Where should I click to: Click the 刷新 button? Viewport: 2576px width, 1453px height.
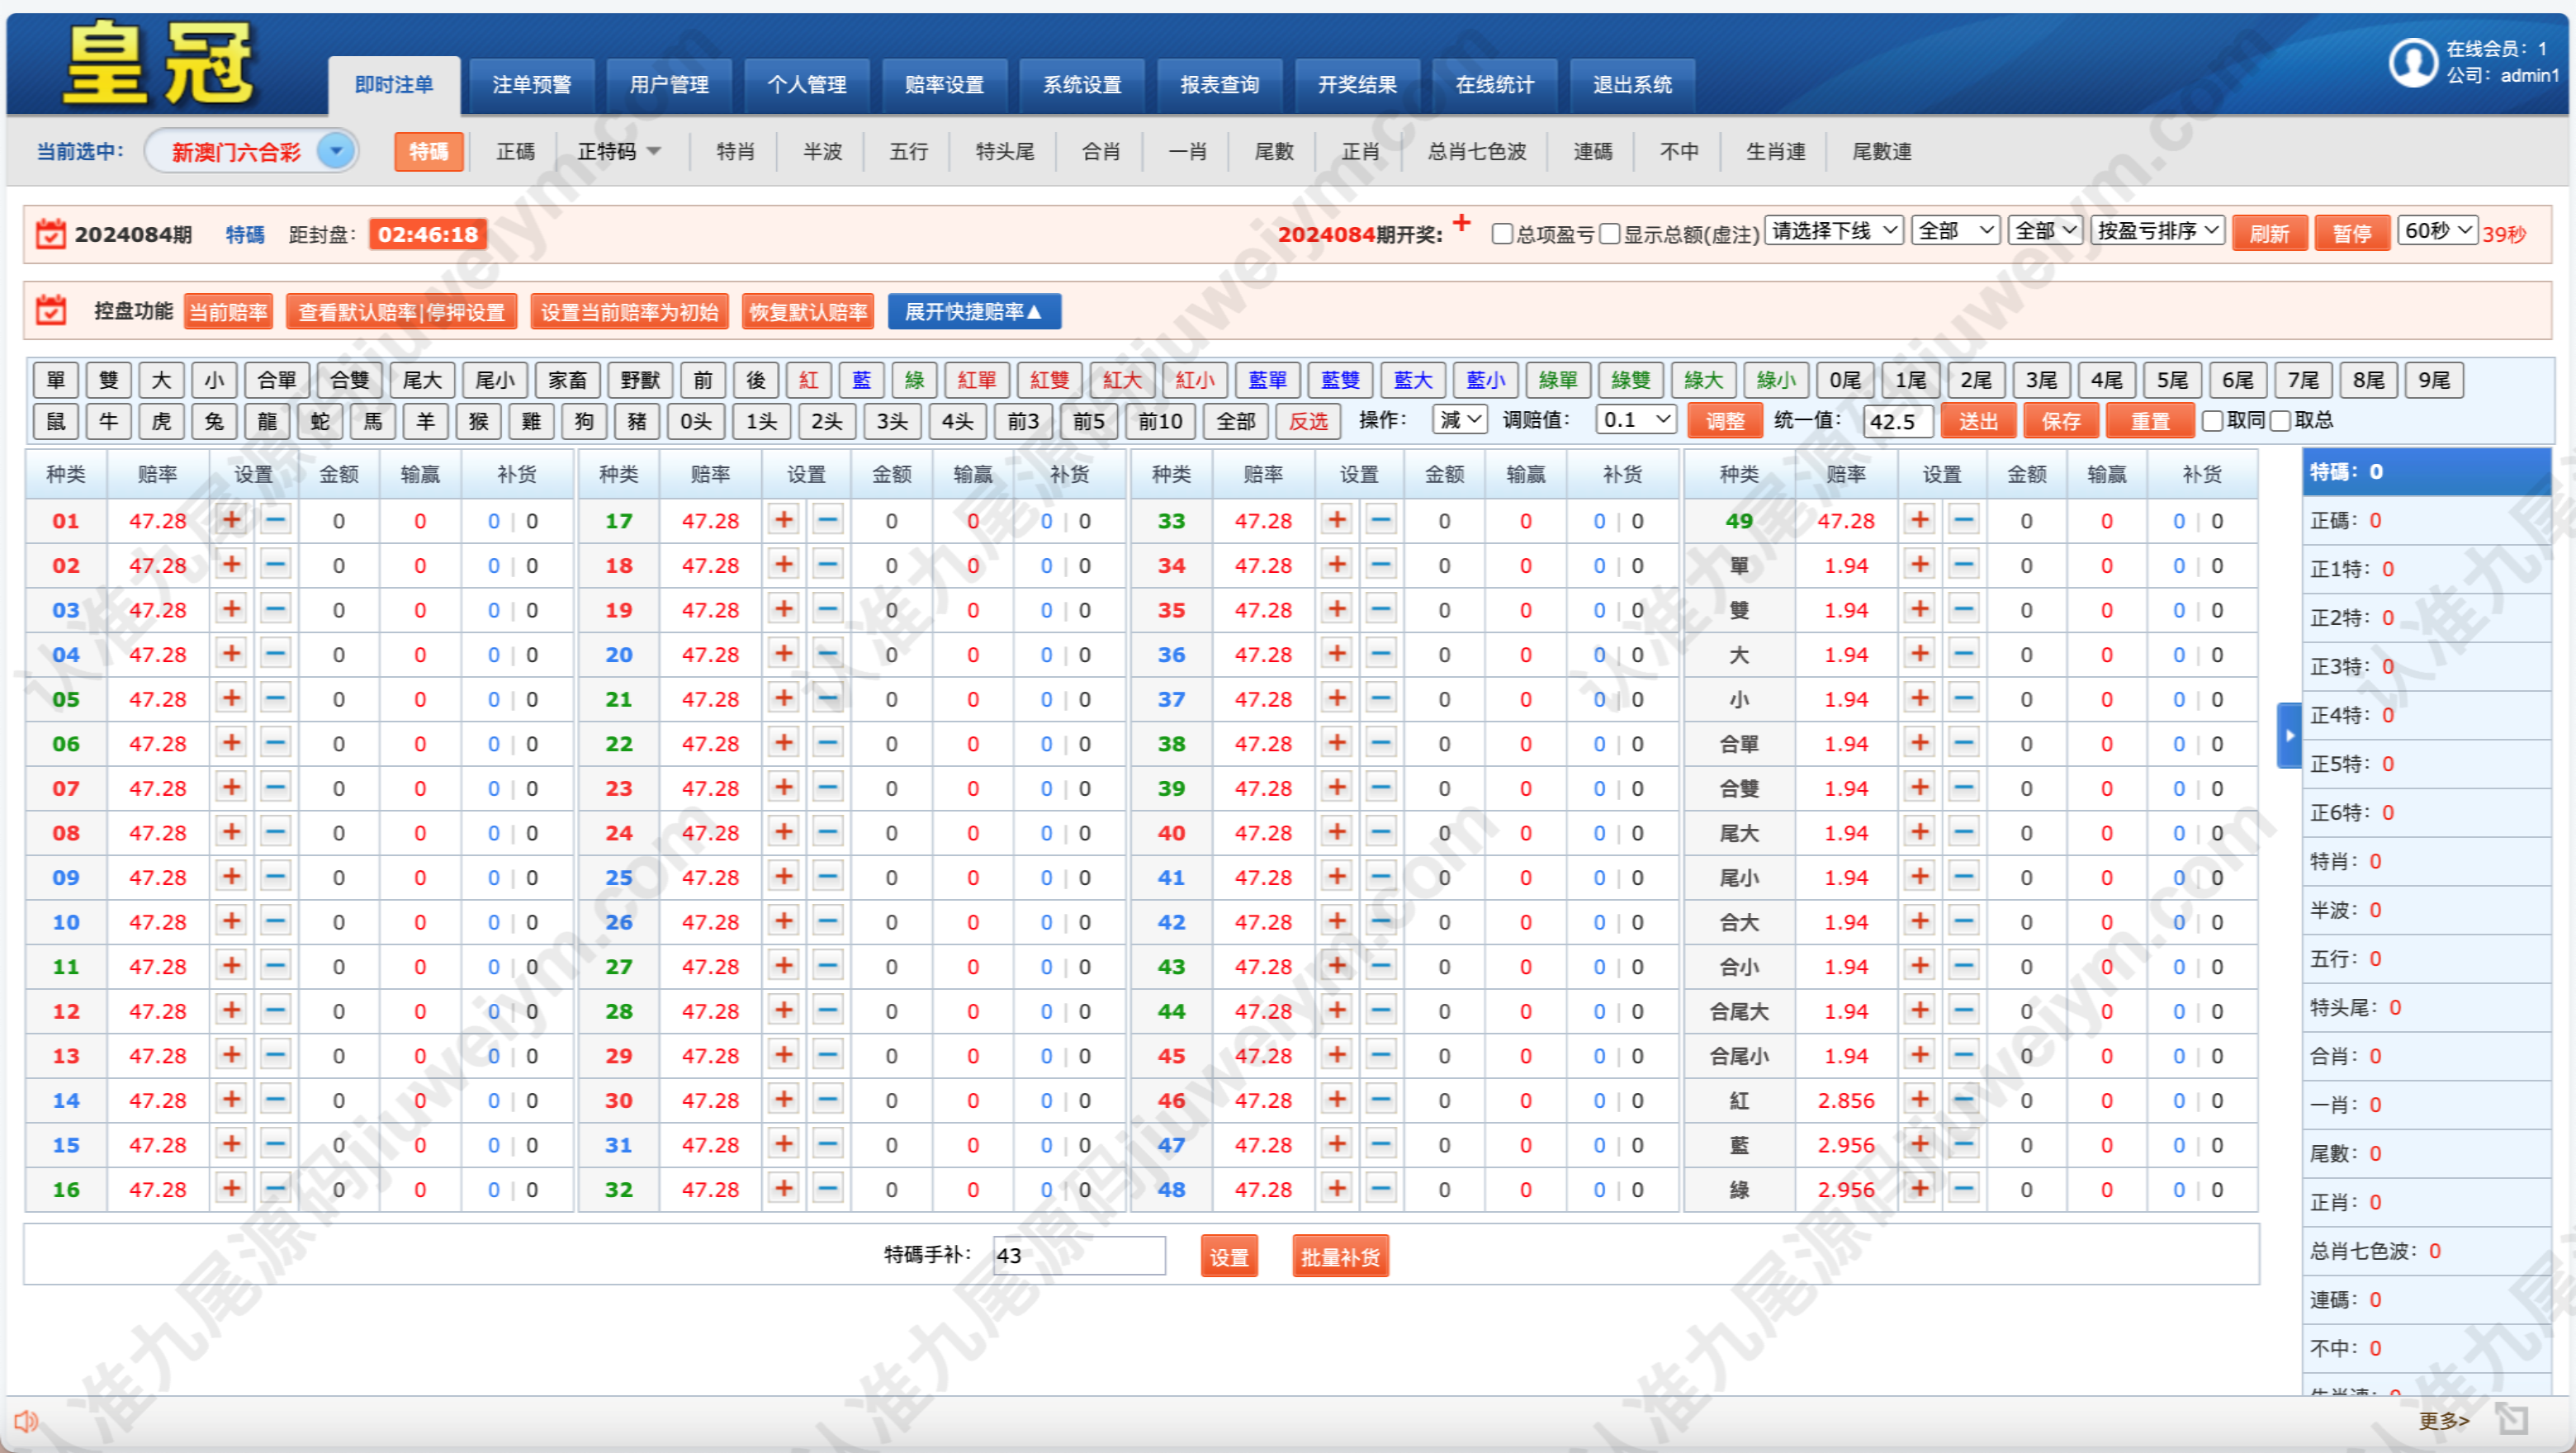[x=2269, y=234]
